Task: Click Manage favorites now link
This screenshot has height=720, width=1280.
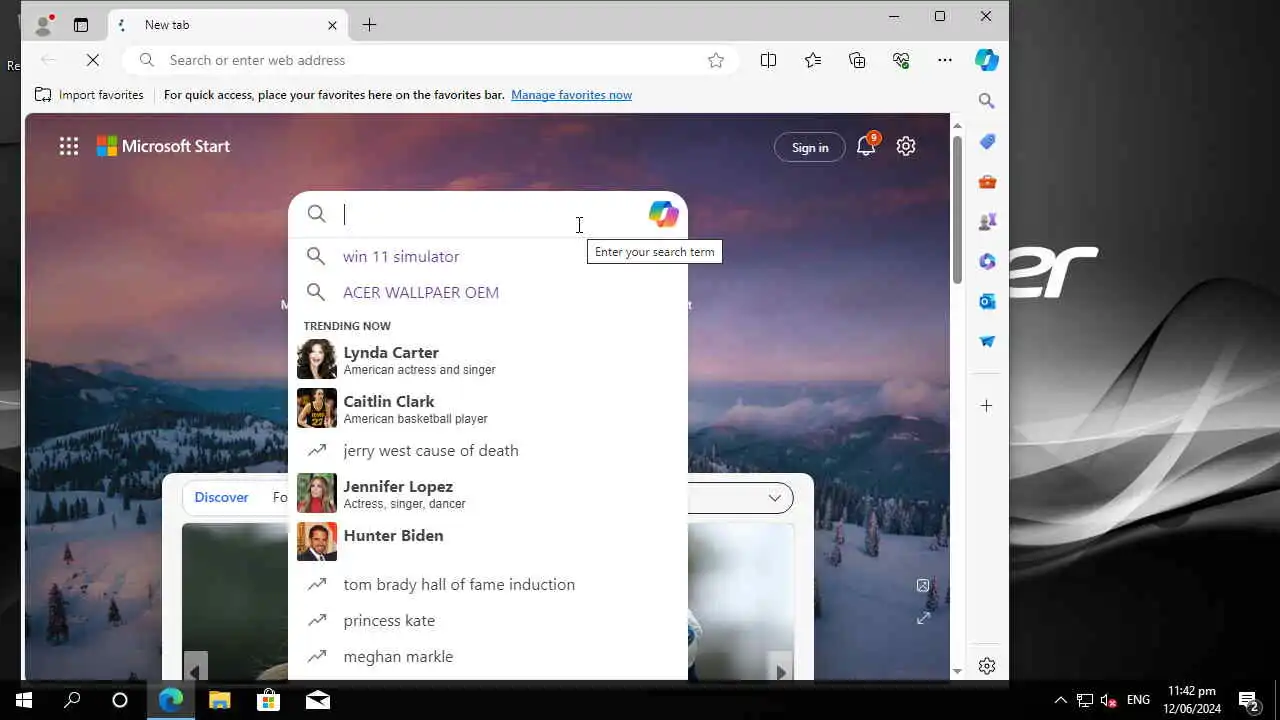Action: coord(571,95)
